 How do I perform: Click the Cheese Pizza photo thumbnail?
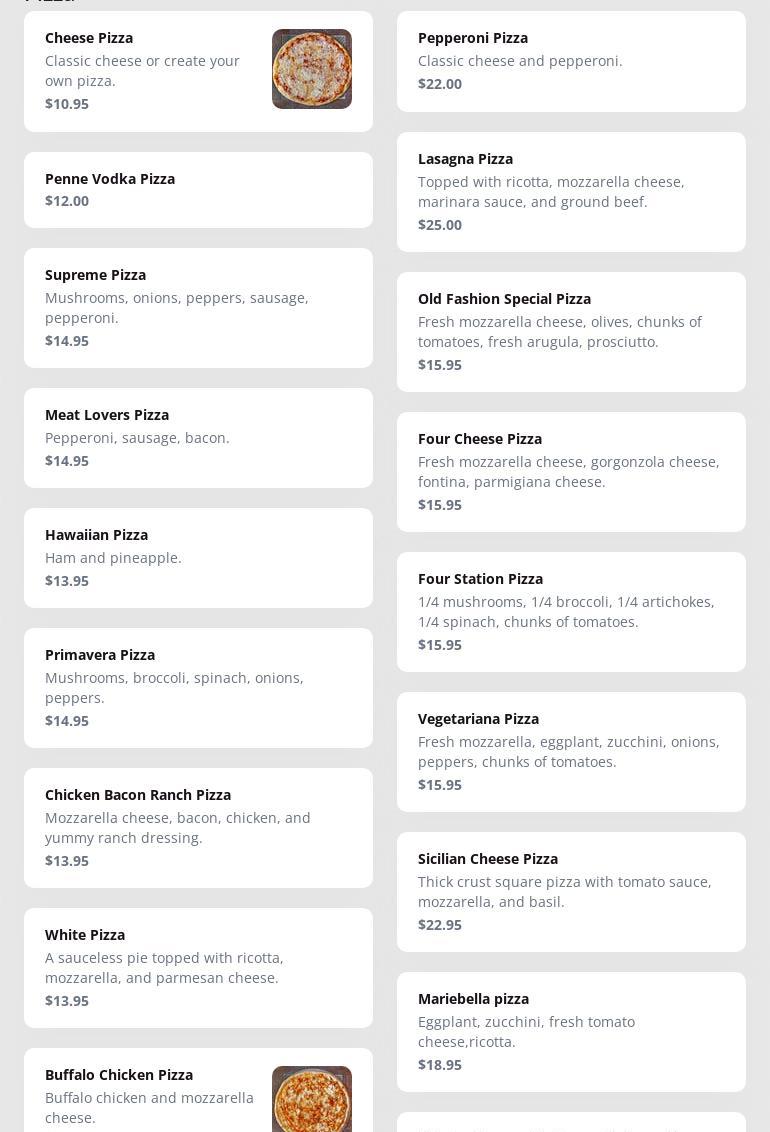coord(312,69)
